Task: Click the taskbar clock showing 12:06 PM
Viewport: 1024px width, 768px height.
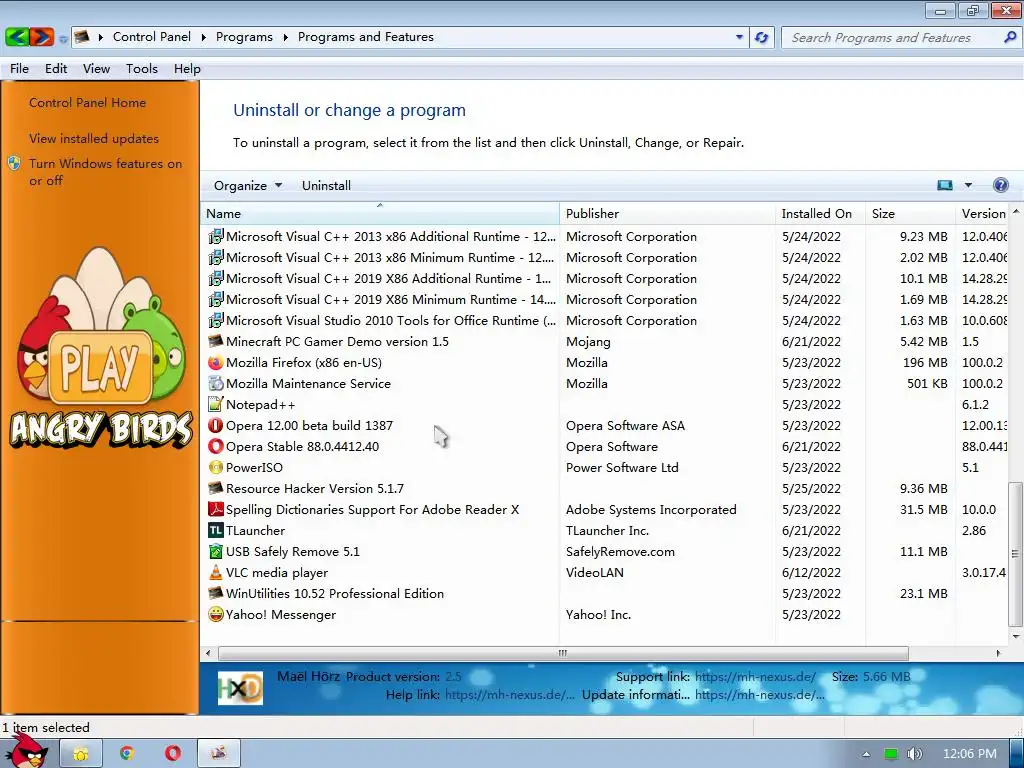Action: point(970,754)
